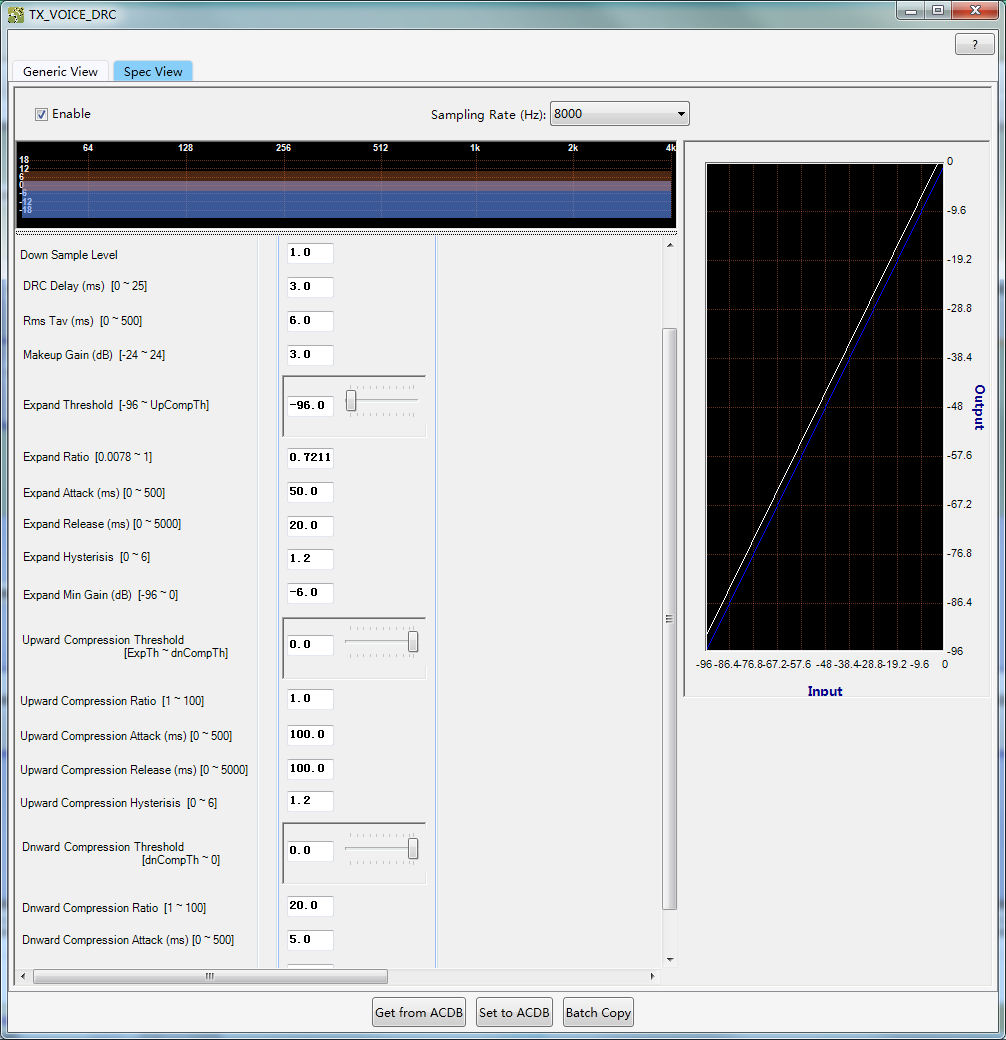Click the Set to ACDB button
The image size is (1006, 1040).
[514, 1012]
